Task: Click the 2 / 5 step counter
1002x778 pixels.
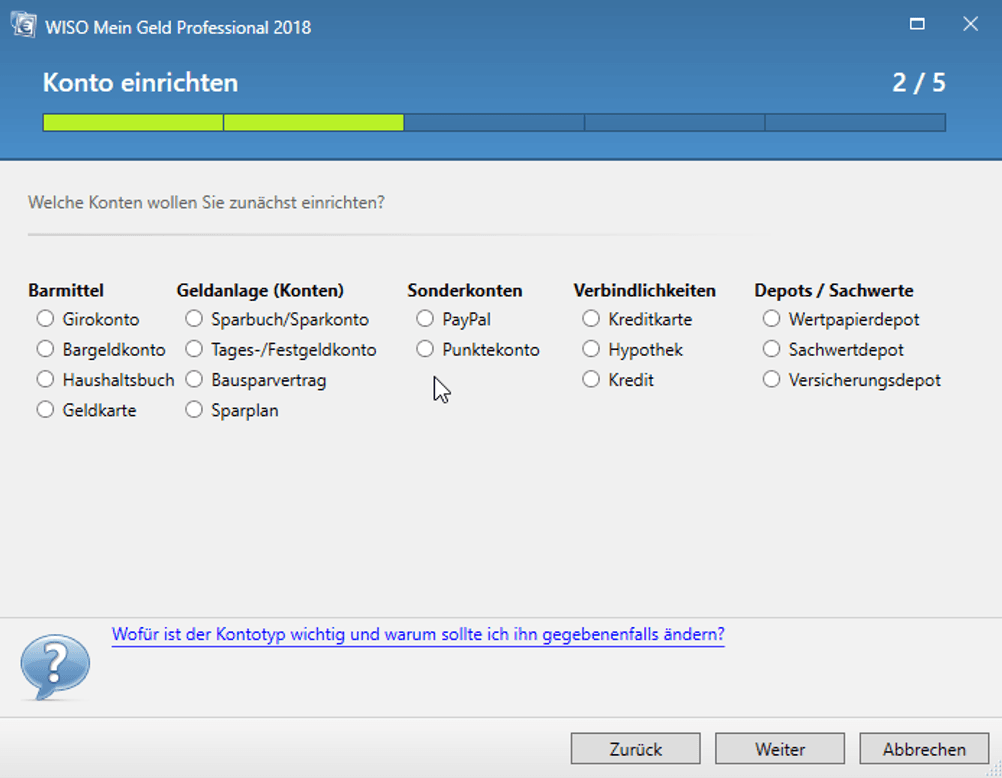Action: (x=918, y=82)
